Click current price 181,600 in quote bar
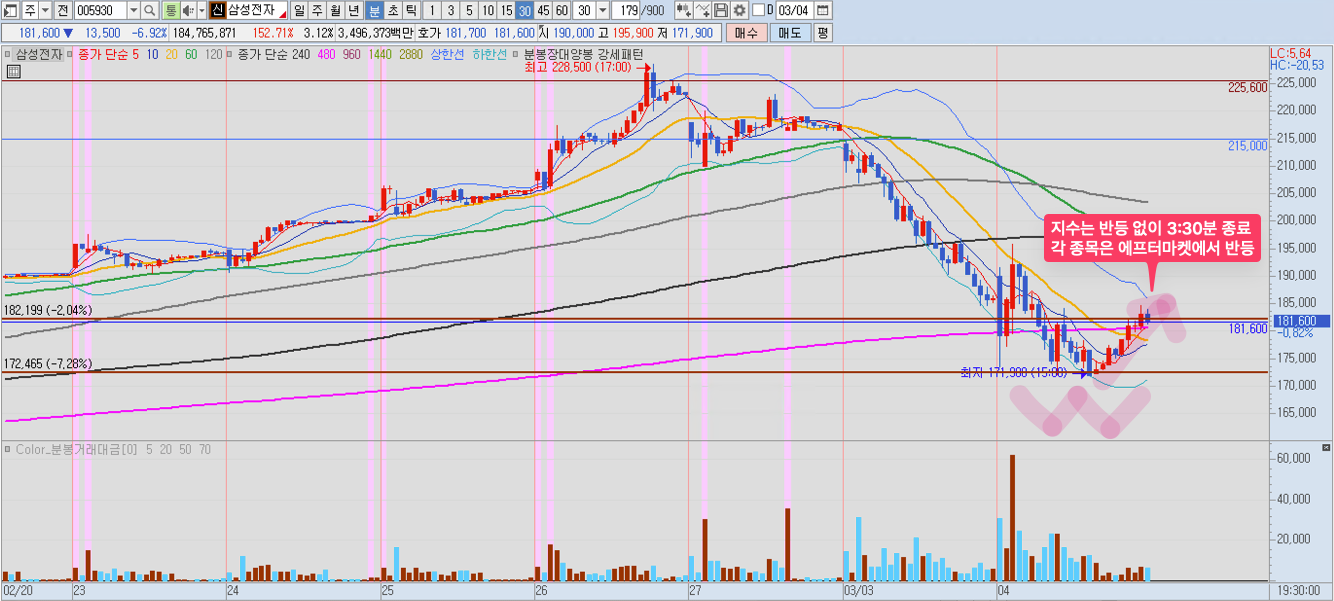 (x=40, y=33)
